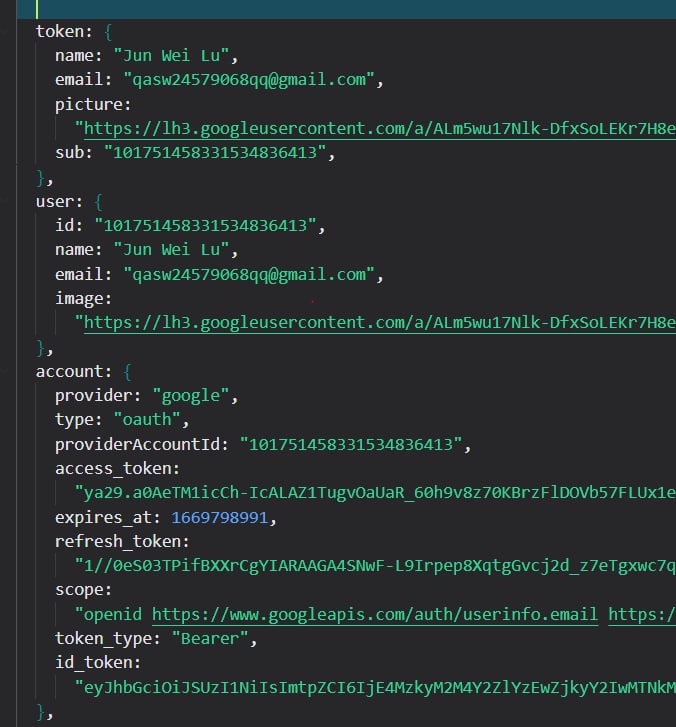Click the "expires_at:" key label
Image resolution: width=676 pixels, height=727 pixels.
click(x=108, y=517)
